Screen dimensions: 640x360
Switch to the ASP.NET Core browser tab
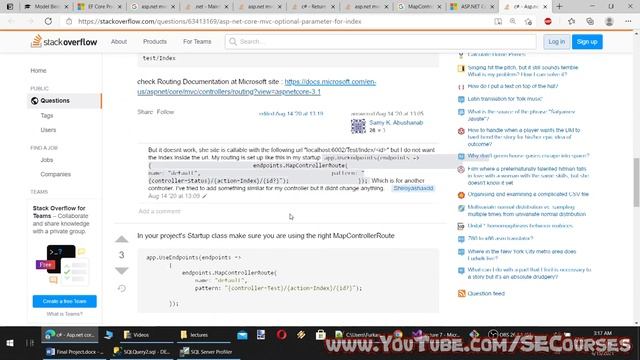(472, 7)
